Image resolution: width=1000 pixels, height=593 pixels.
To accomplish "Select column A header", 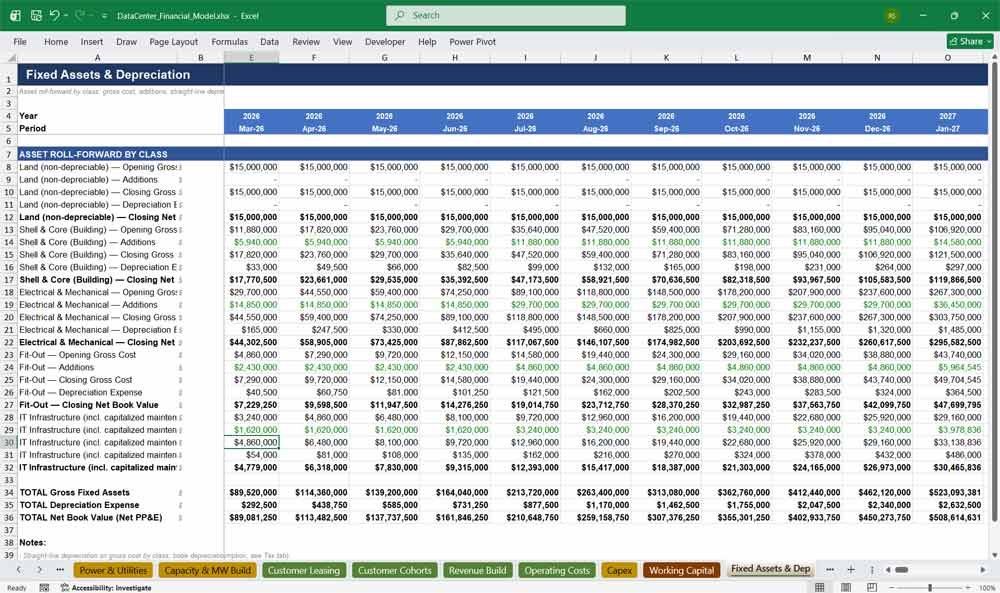I will (x=98, y=57).
